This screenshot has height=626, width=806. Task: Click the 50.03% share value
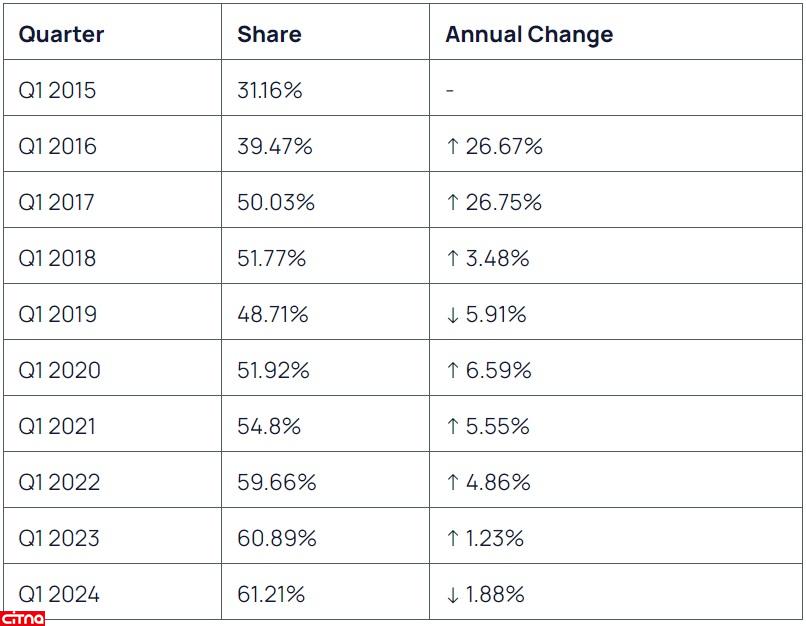(x=276, y=203)
